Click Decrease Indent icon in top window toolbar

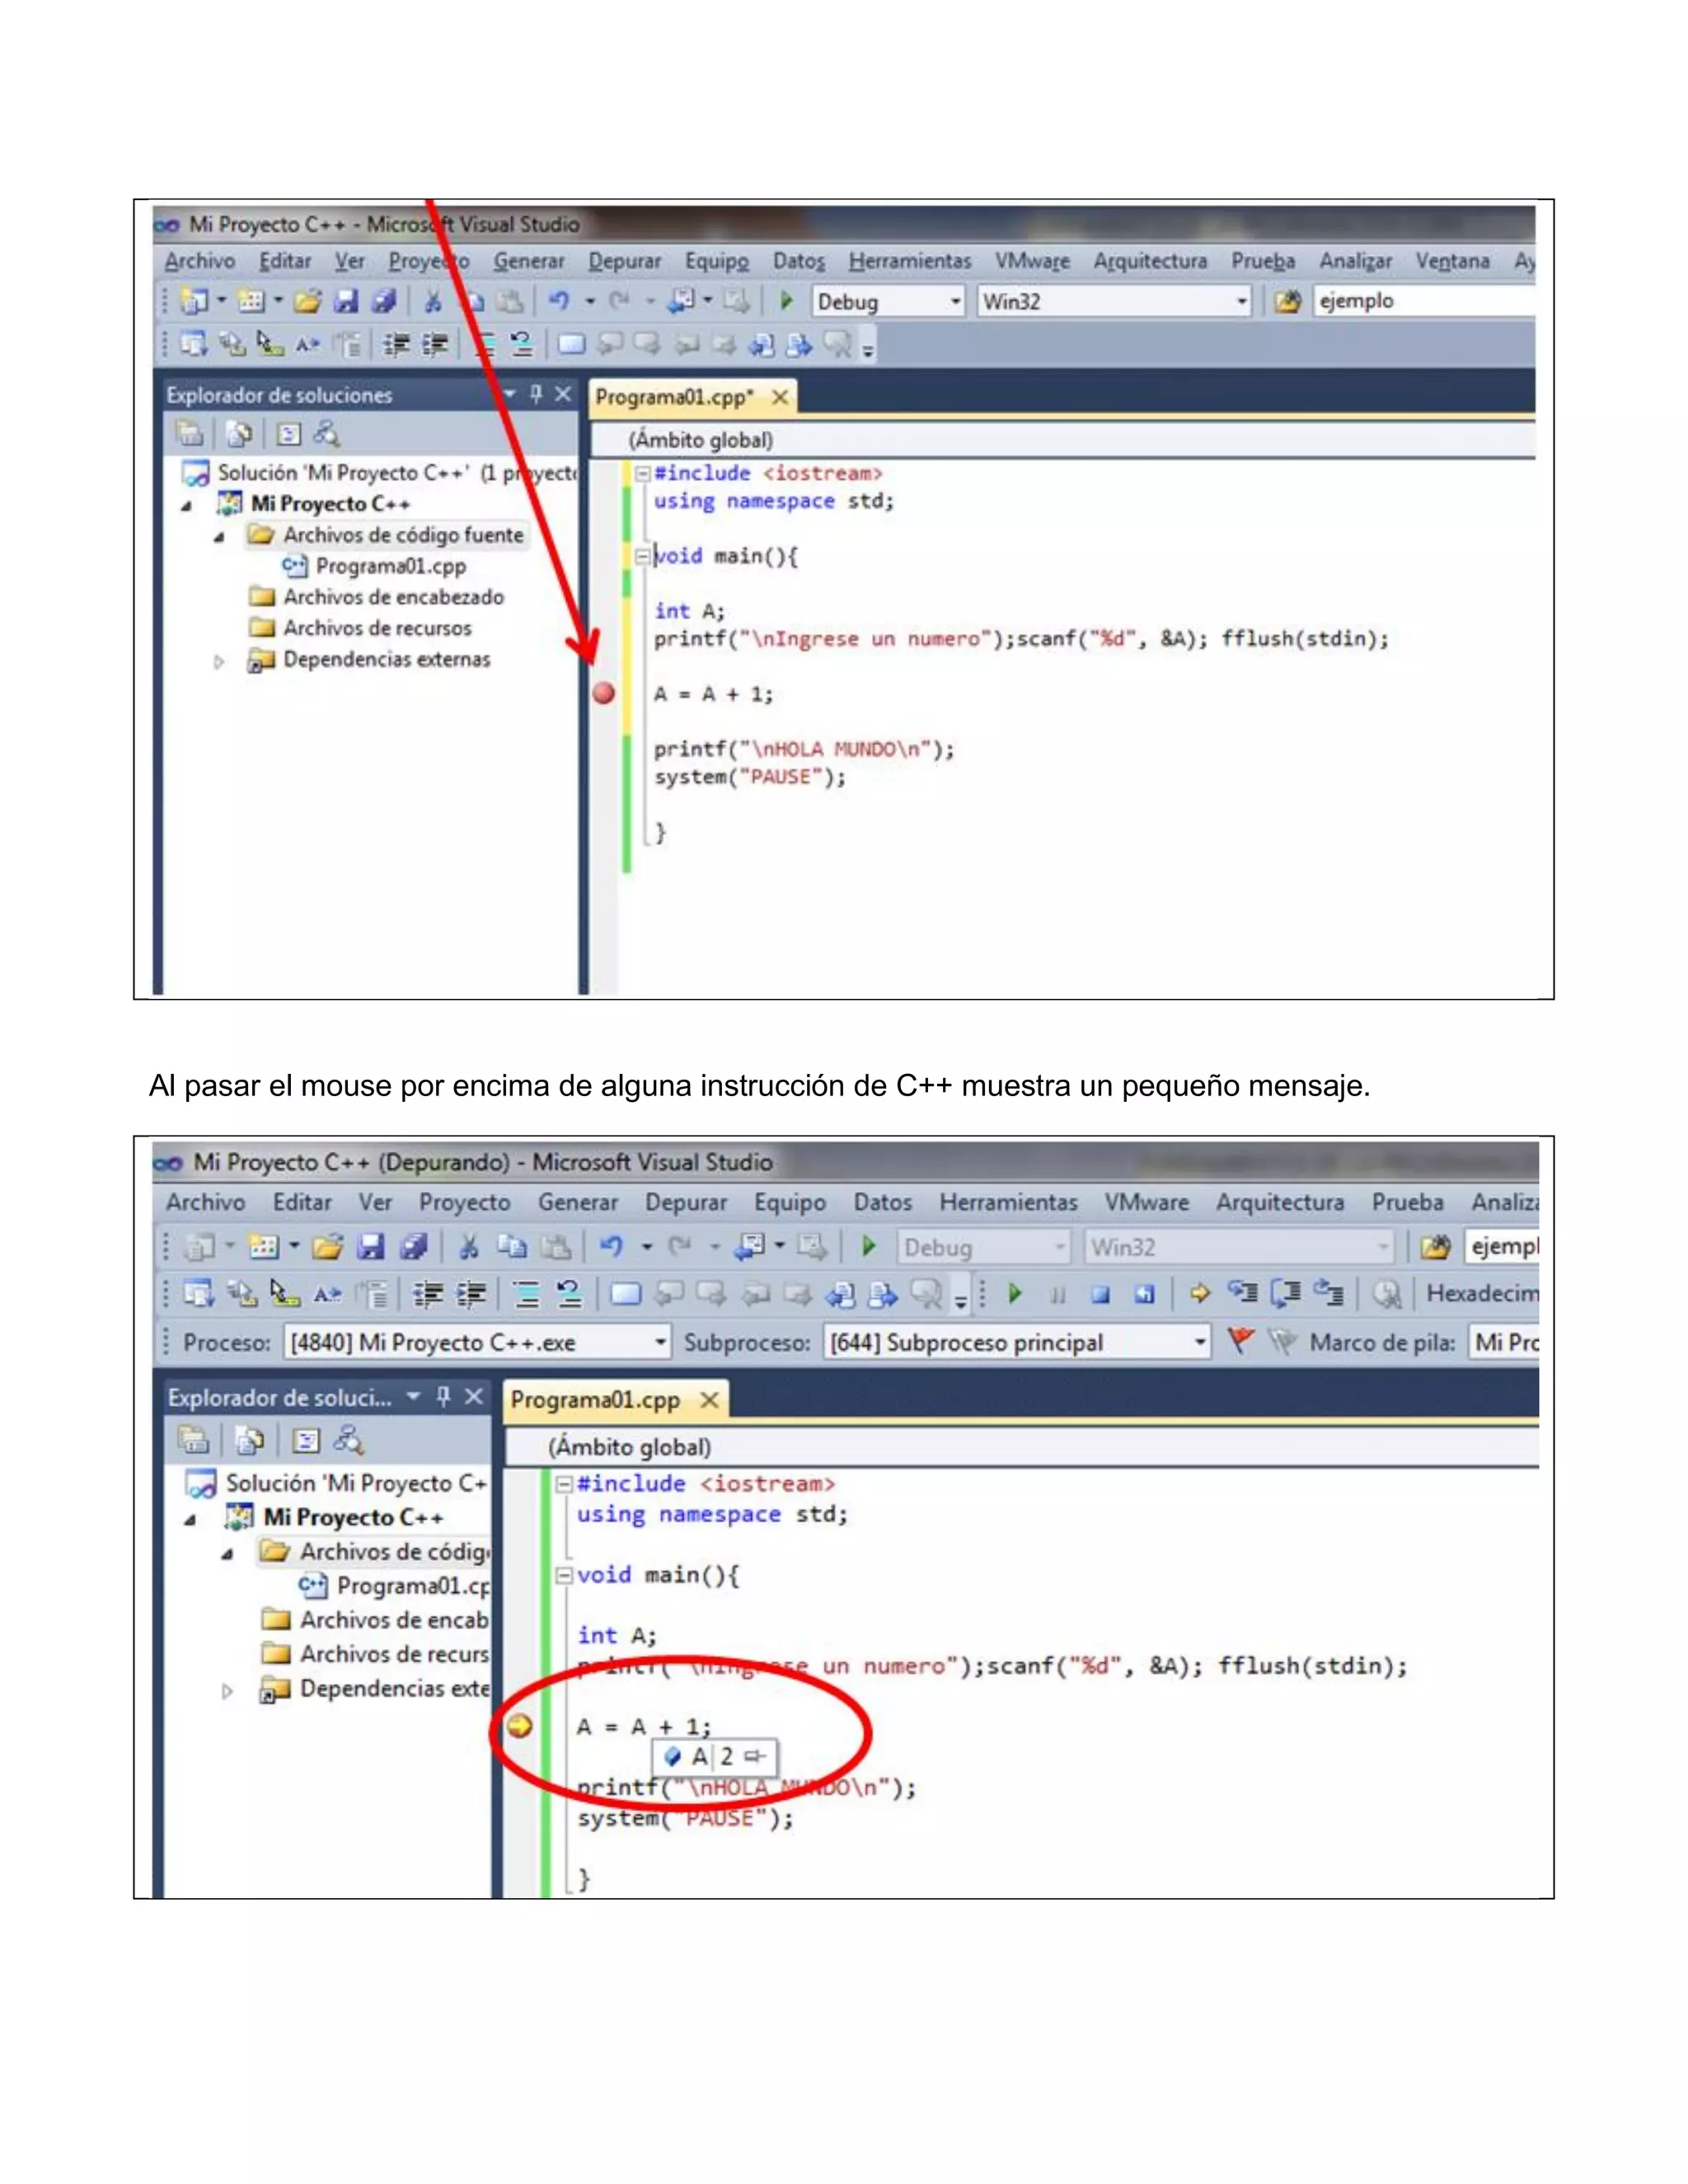click(396, 345)
